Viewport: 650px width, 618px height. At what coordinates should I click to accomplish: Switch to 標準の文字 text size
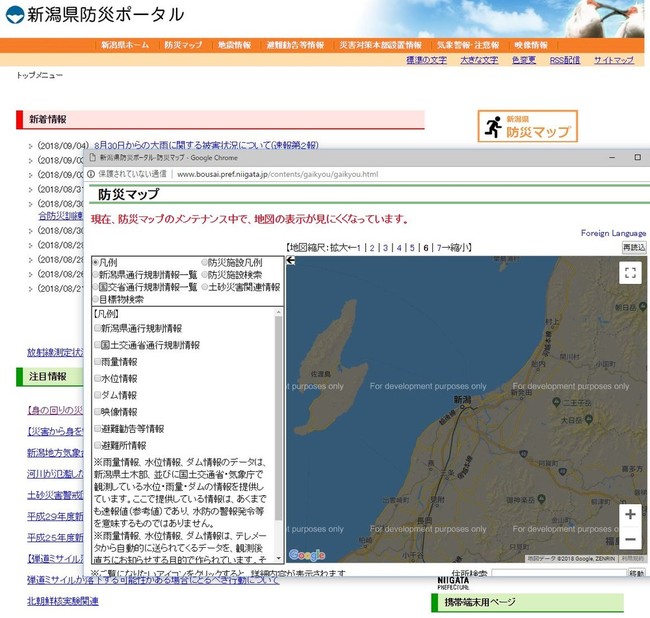pos(427,61)
